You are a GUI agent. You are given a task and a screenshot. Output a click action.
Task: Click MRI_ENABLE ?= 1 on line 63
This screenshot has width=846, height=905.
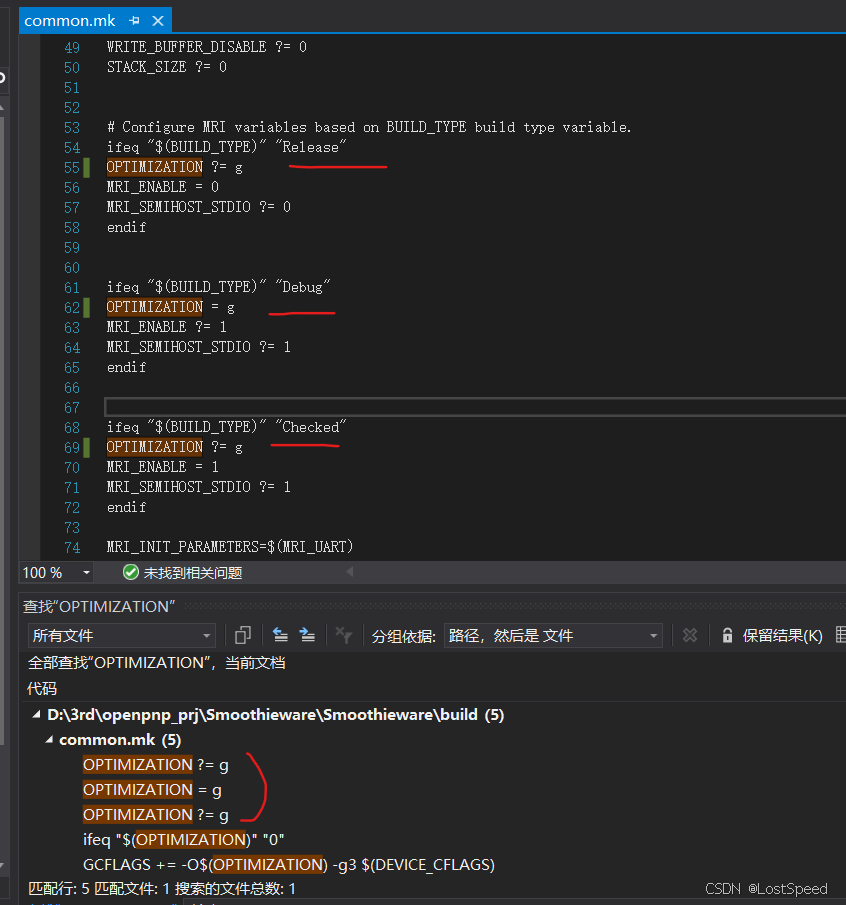[167, 327]
